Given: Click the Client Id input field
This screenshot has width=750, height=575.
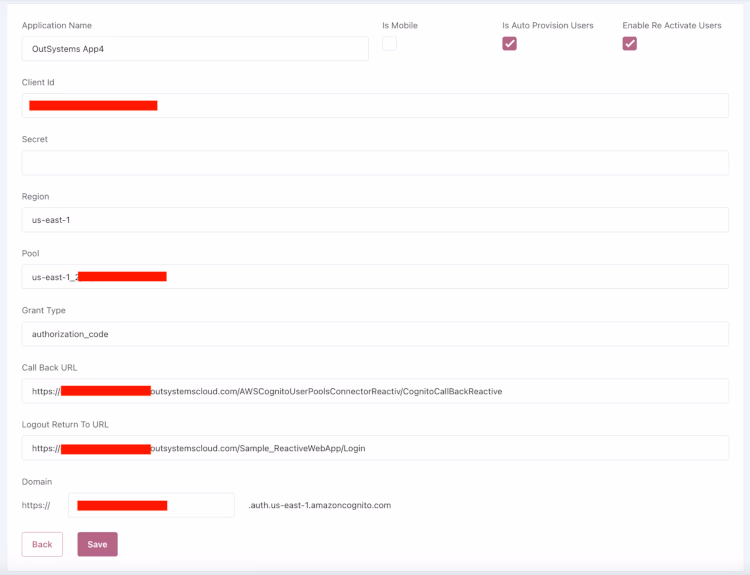Looking at the screenshot, I should coord(375,106).
